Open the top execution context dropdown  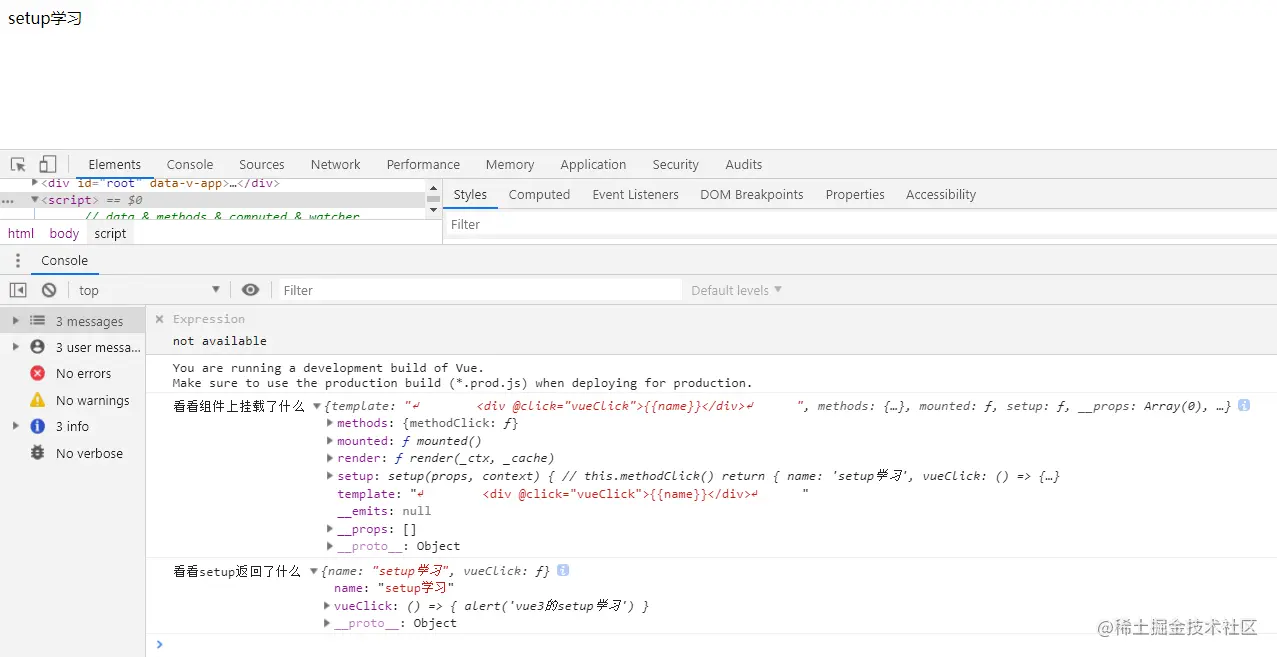(x=149, y=290)
